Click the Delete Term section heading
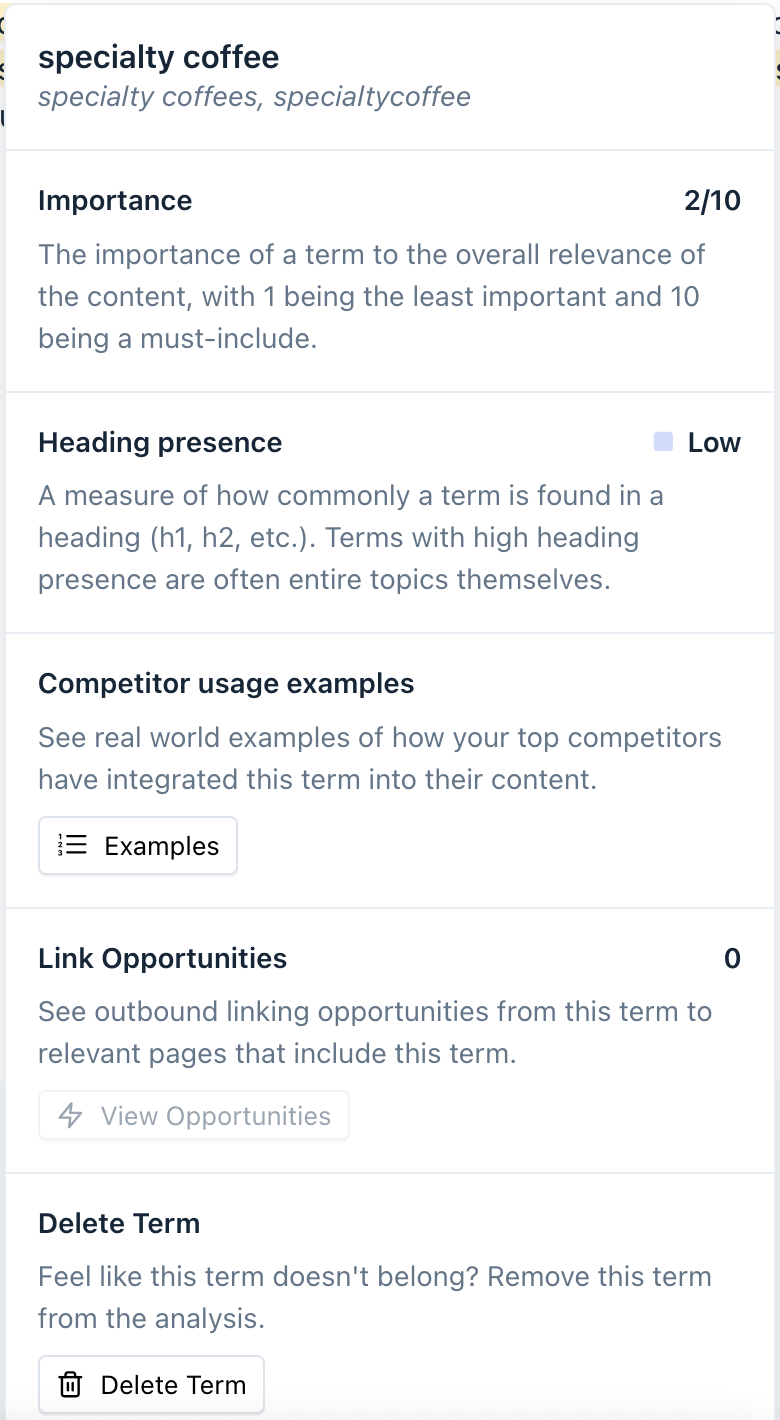The width and height of the screenshot is (780, 1420). pyautogui.click(x=119, y=1223)
